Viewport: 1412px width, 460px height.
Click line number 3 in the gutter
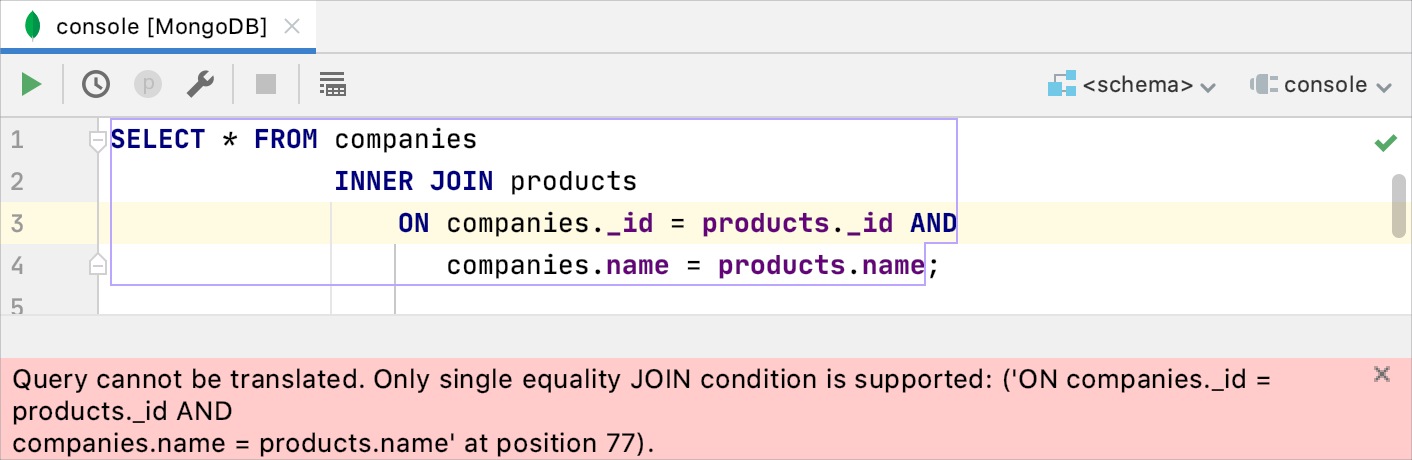click(x=17, y=222)
